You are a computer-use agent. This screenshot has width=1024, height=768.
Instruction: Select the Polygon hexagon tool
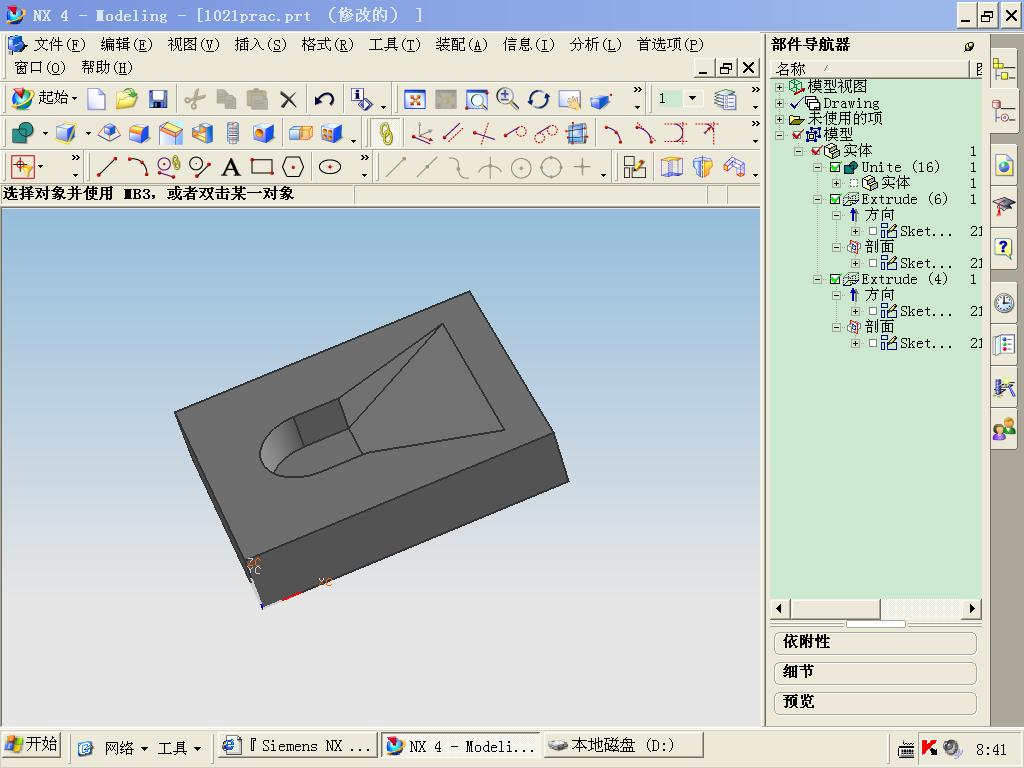tap(293, 167)
